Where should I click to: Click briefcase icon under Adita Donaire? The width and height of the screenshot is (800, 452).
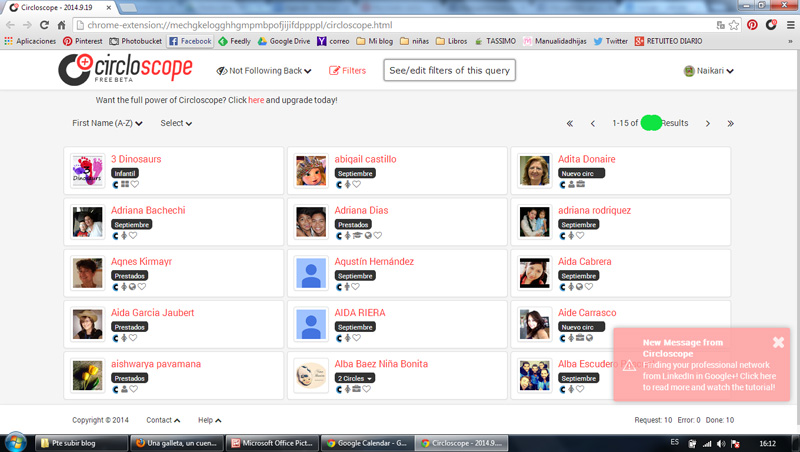click(581, 184)
